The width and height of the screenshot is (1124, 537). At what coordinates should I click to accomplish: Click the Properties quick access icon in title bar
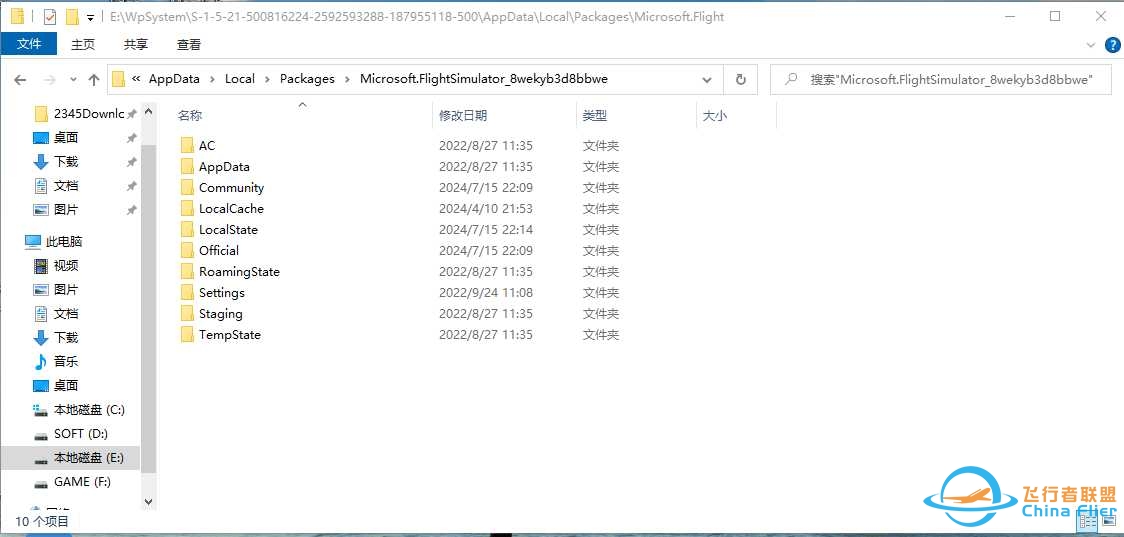pos(49,16)
